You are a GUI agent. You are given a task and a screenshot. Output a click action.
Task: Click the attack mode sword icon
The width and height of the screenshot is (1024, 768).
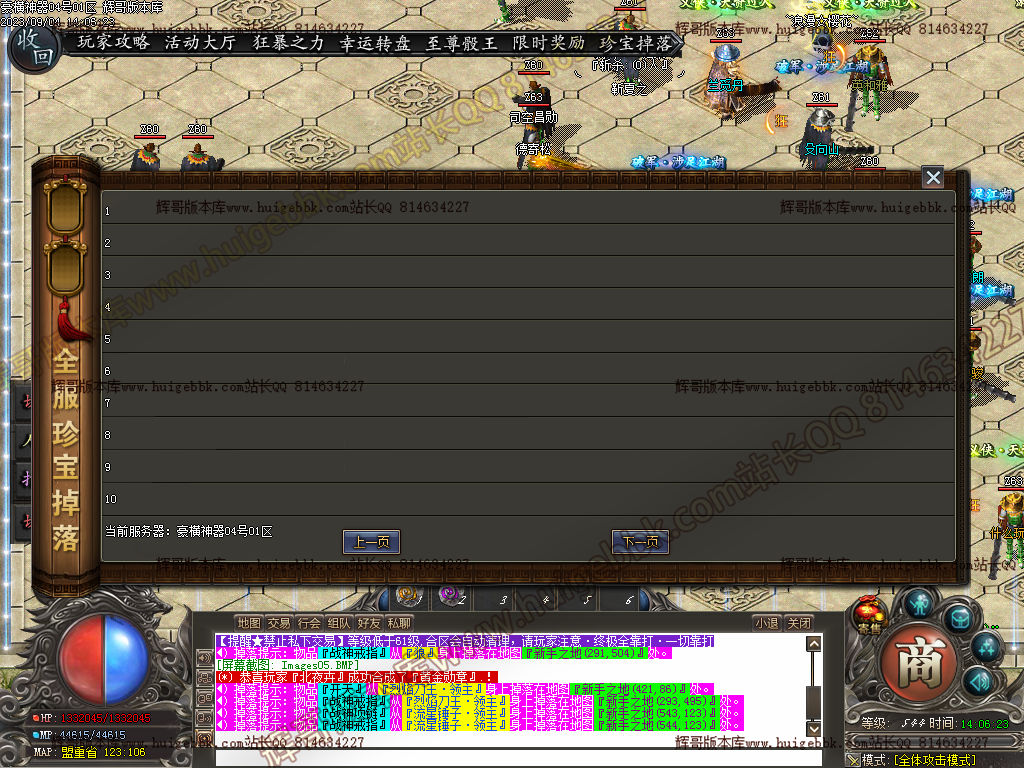[x=853, y=760]
